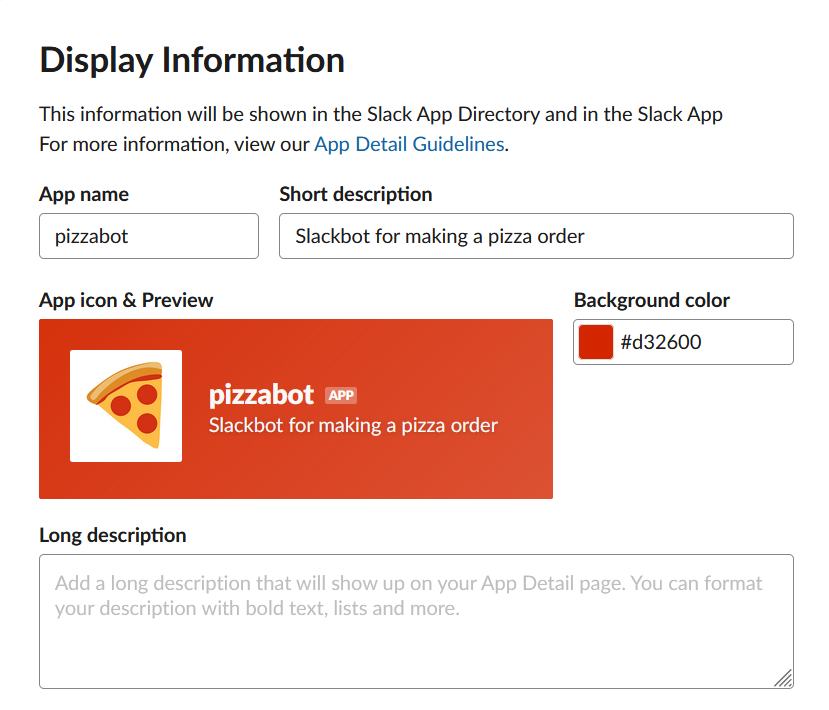Image resolution: width=829 pixels, height=710 pixels.
Task: Click the APP badge next to pizzabot
Action: 341,395
